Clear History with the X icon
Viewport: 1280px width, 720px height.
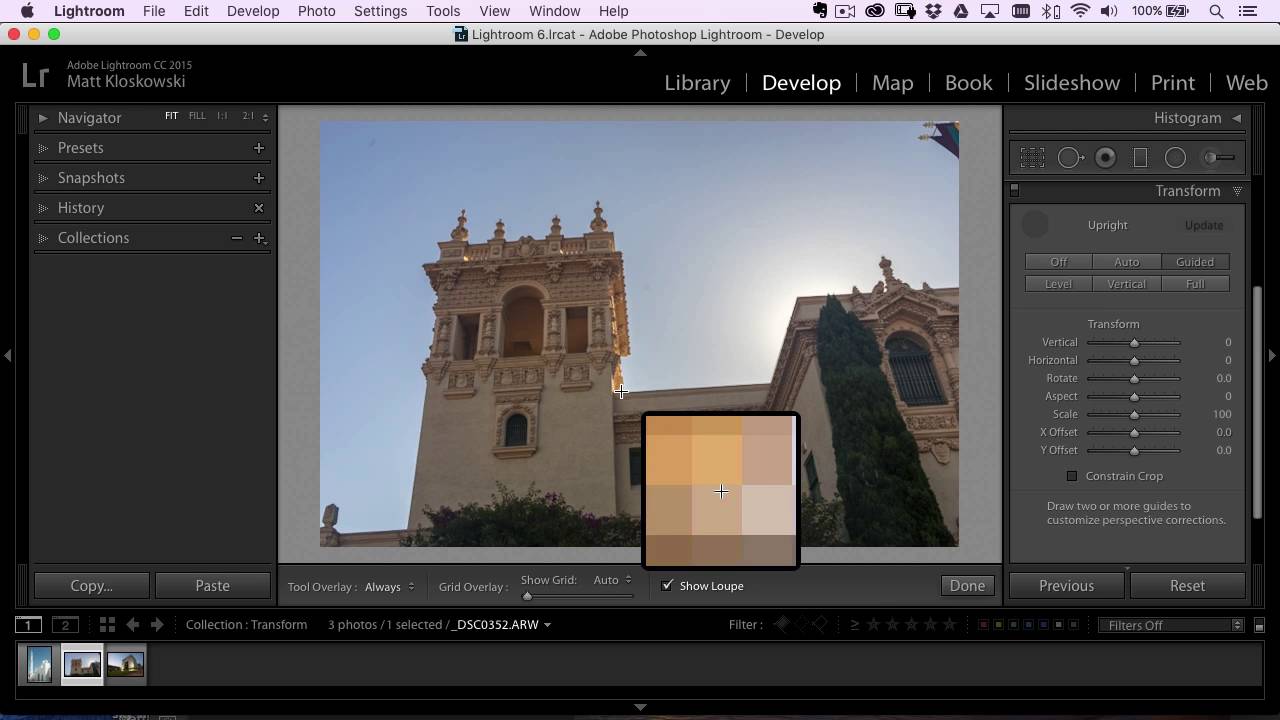[259, 208]
